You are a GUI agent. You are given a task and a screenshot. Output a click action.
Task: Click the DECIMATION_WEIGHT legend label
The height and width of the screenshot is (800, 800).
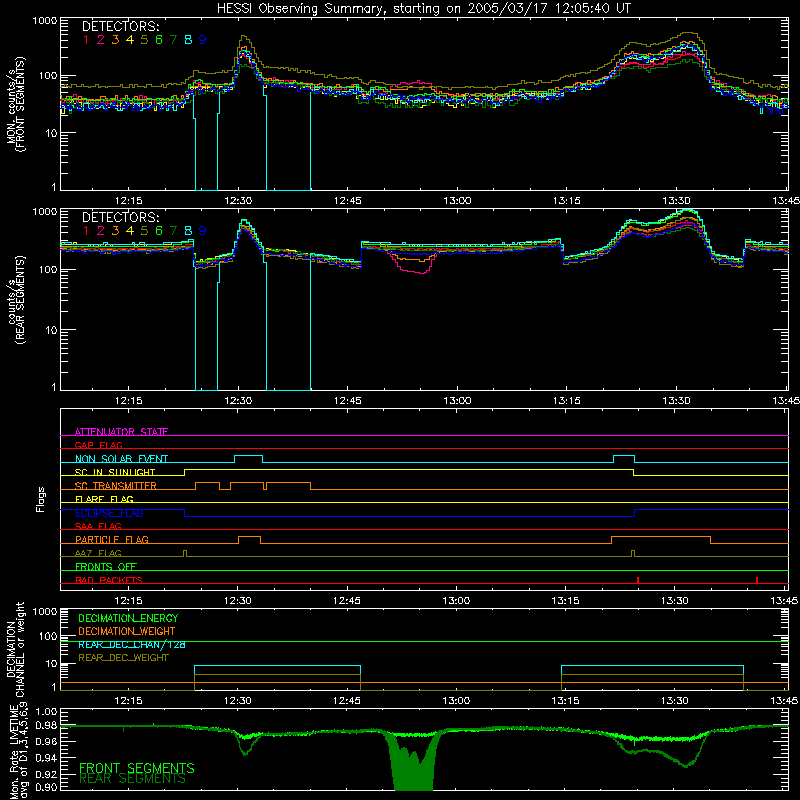point(127,631)
